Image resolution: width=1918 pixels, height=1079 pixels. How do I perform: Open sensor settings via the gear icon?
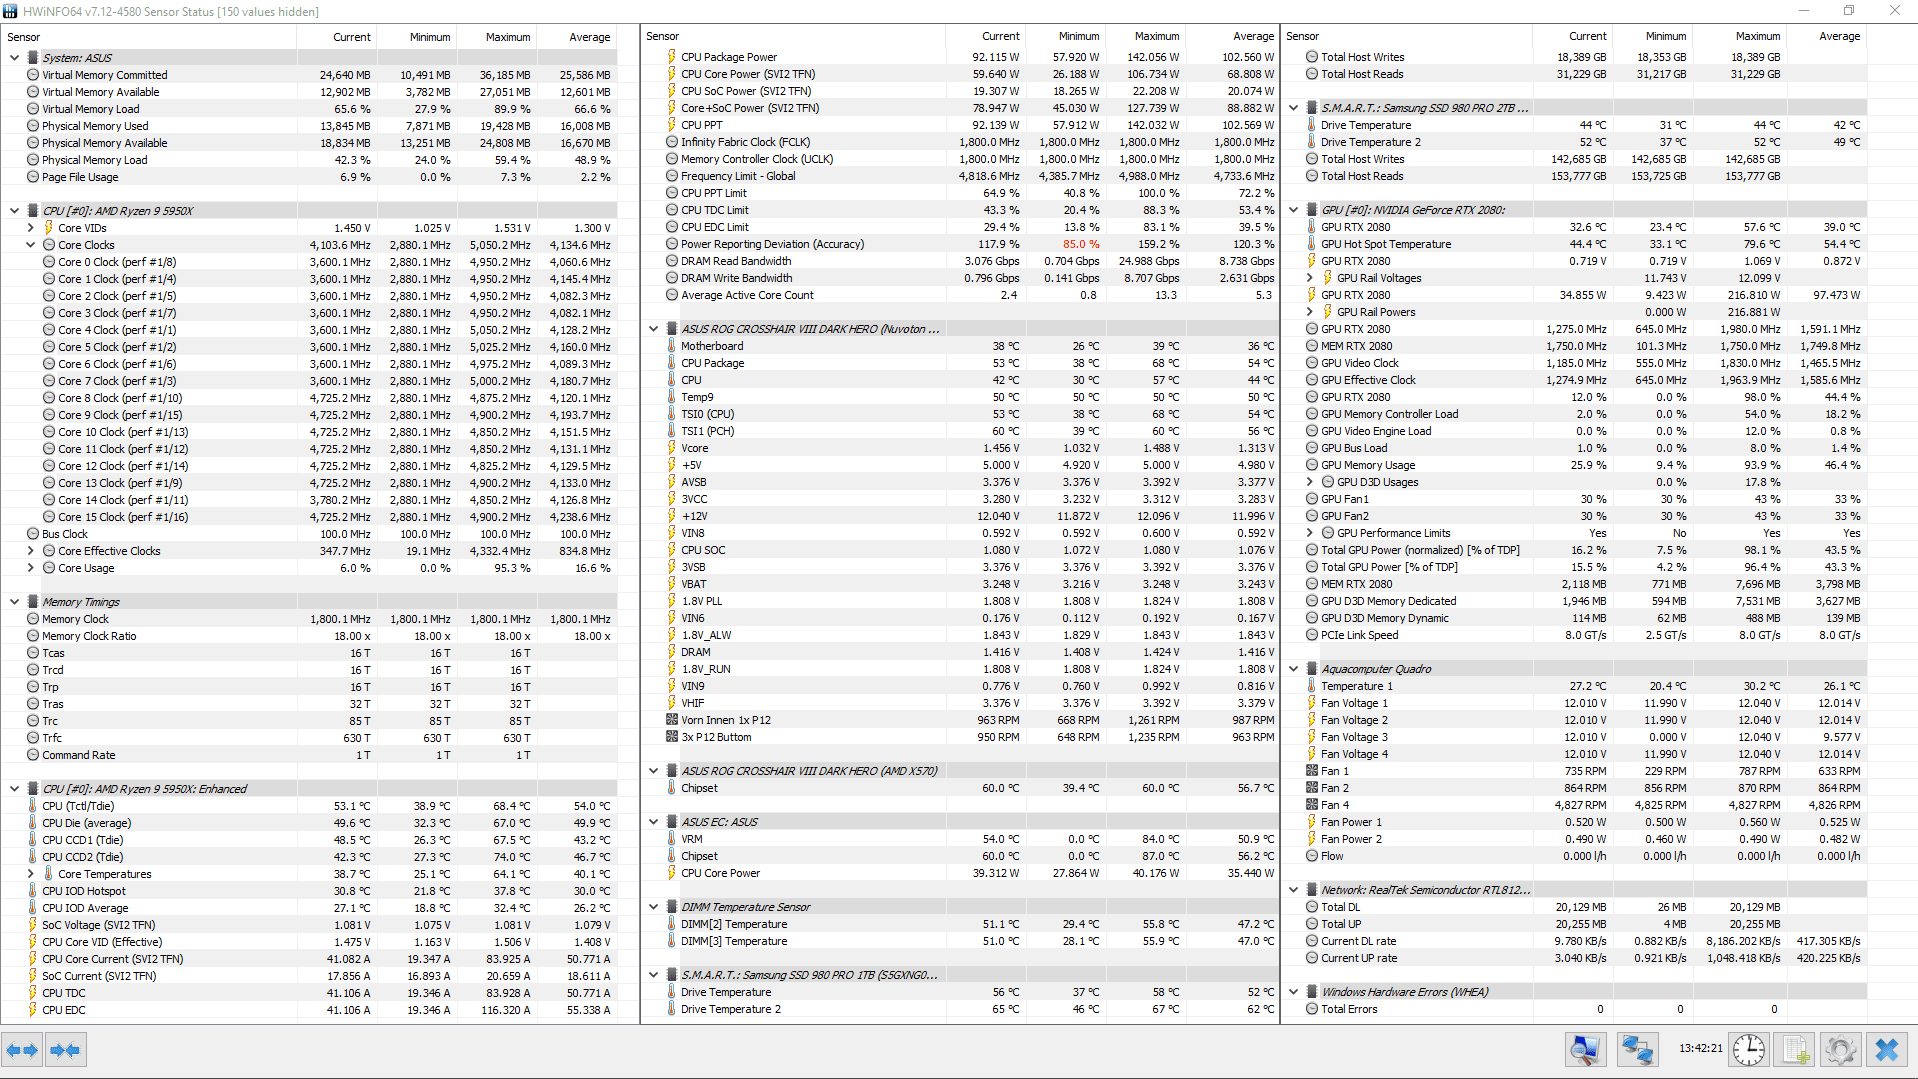click(1840, 1049)
